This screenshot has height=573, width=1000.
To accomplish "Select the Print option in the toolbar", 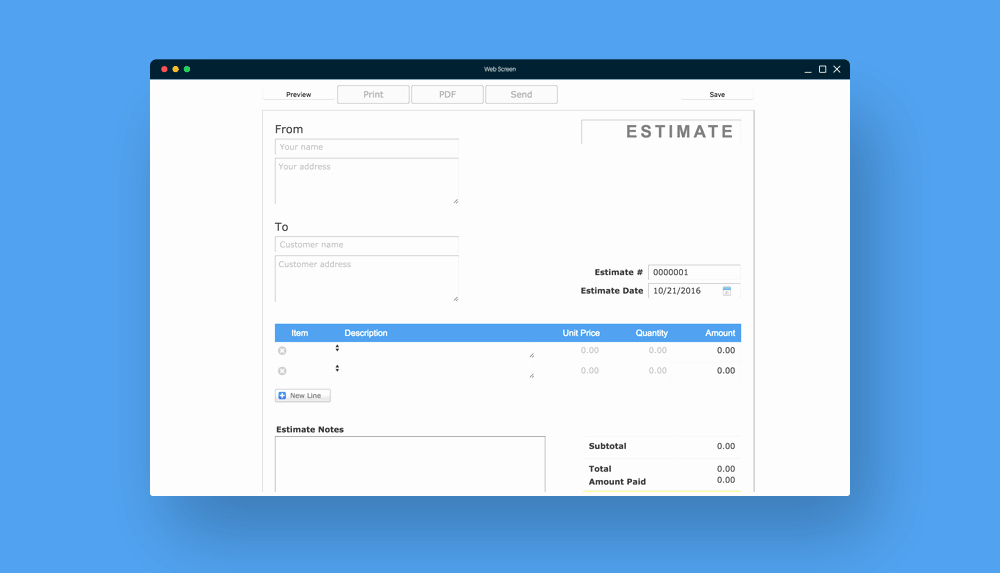I will click(x=373, y=94).
